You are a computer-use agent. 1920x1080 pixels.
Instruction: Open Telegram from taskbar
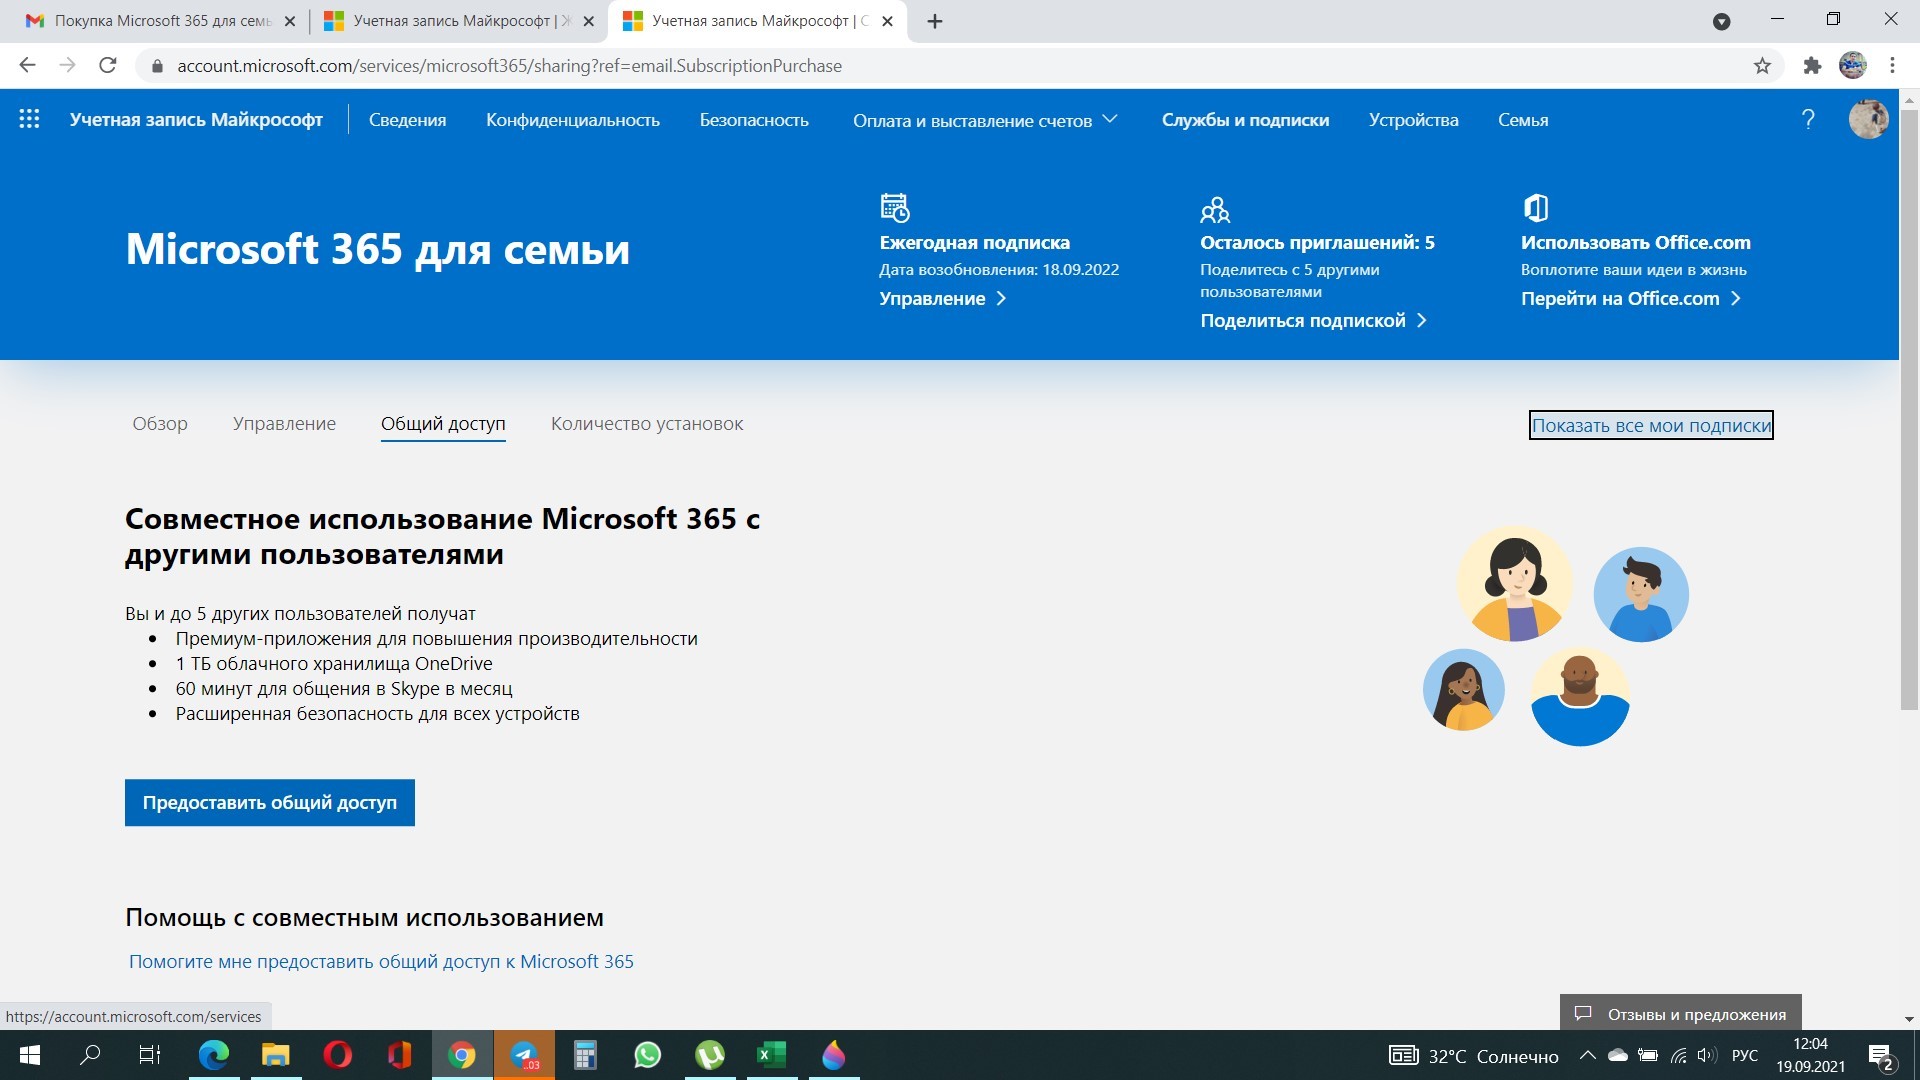coord(524,1055)
